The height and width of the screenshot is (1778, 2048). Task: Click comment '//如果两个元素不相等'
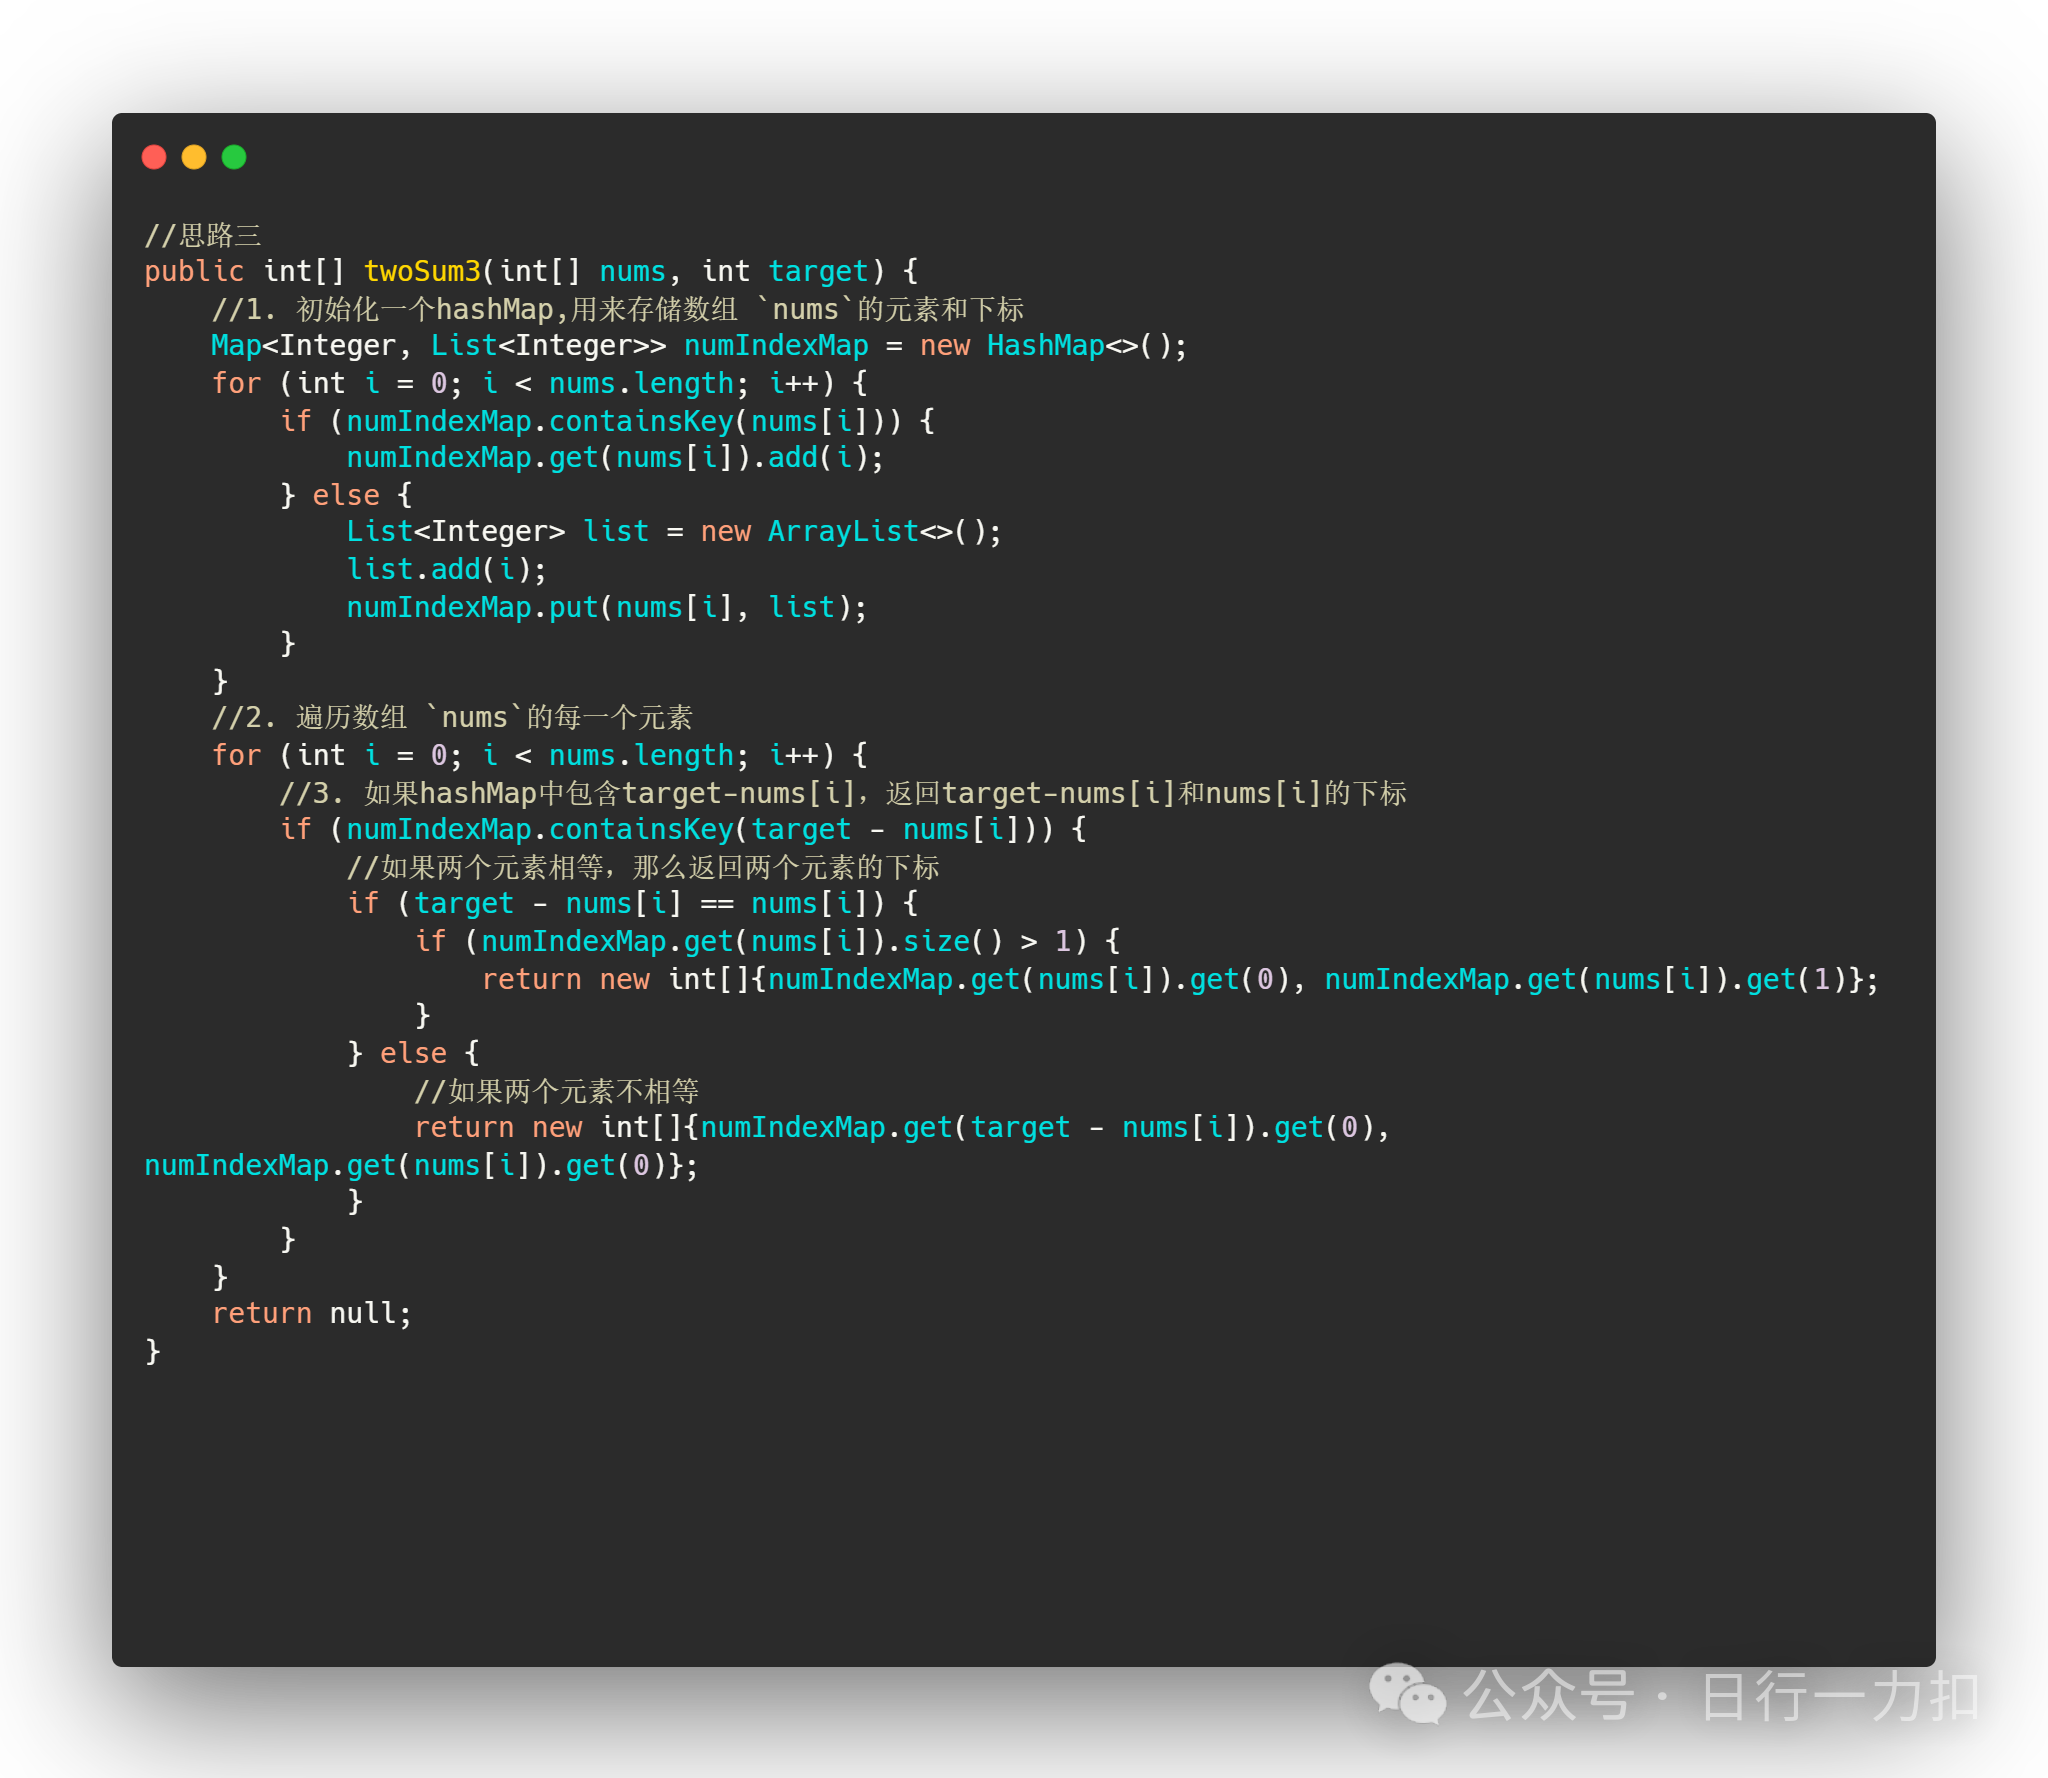pos(557,1091)
